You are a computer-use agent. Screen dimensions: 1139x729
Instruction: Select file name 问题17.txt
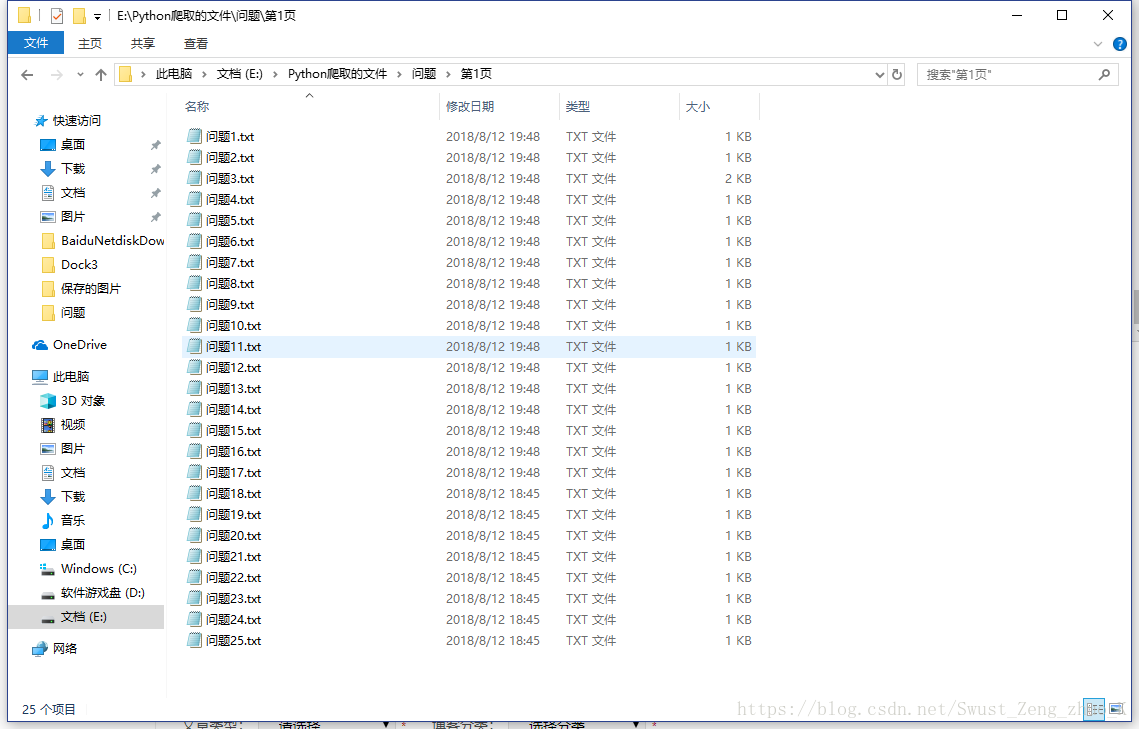pyautogui.click(x=233, y=473)
